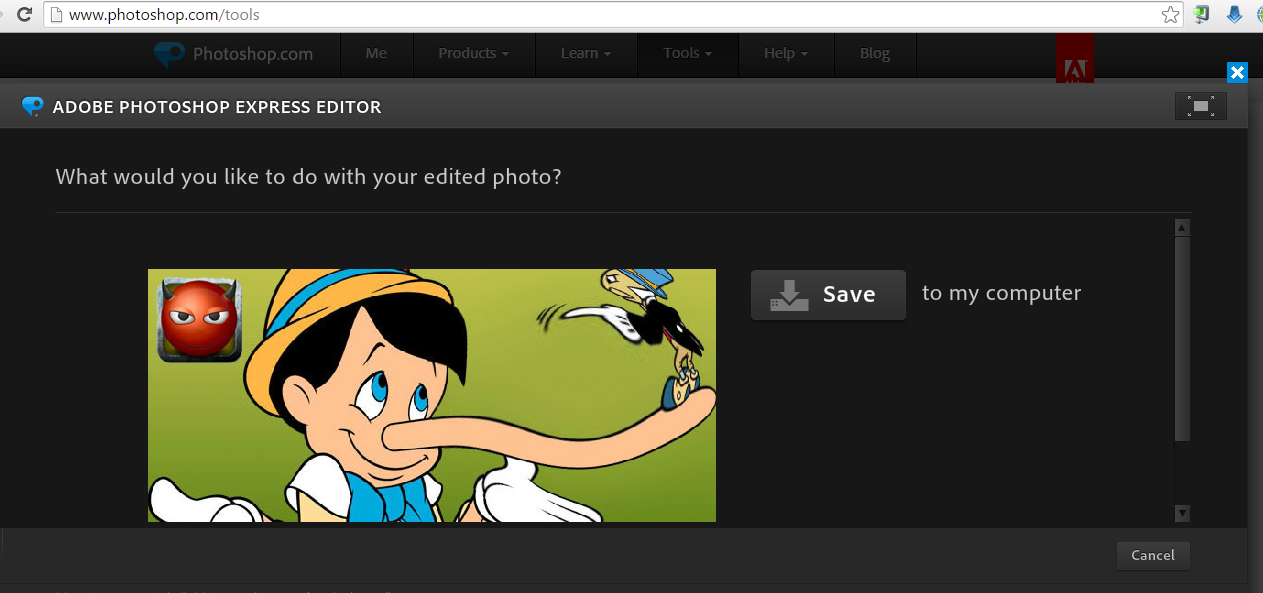Click the scrollbar up arrow

pos(1182,228)
